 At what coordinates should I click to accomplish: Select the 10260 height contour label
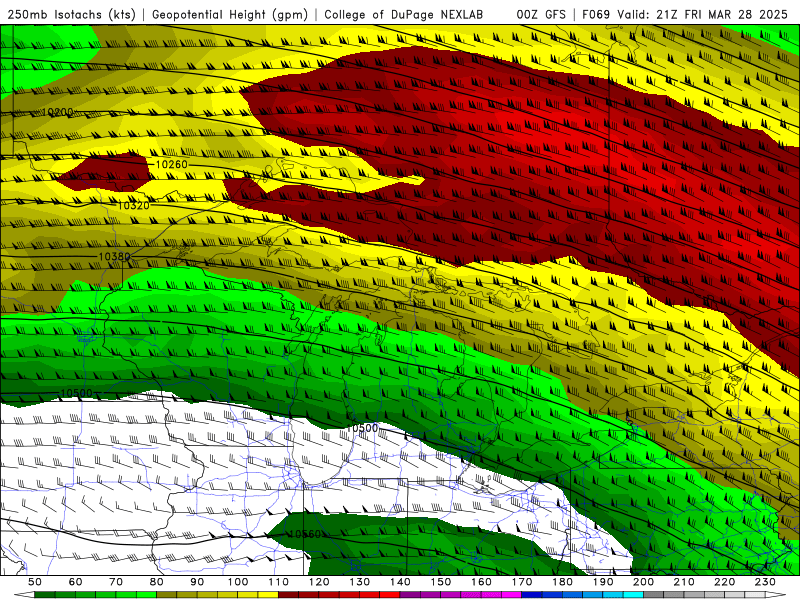(x=171, y=164)
